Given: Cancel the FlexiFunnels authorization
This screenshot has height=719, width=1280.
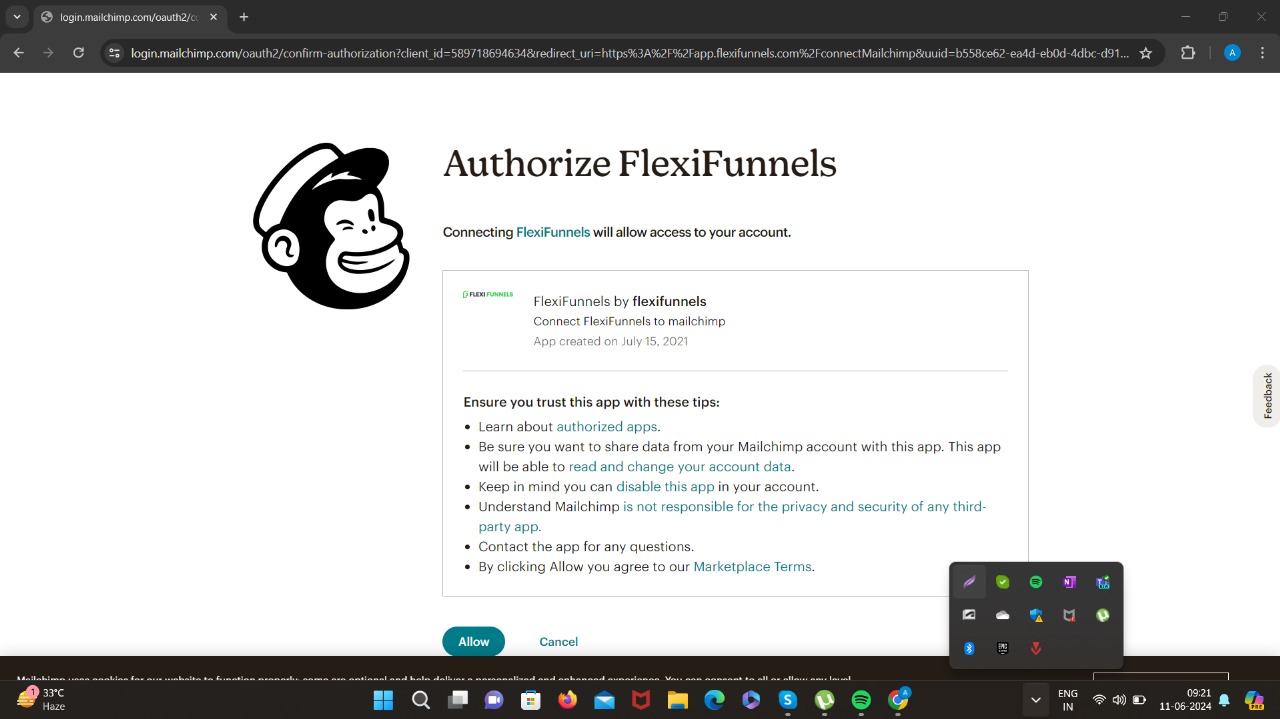Looking at the screenshot, I should [x=558, y=642].
